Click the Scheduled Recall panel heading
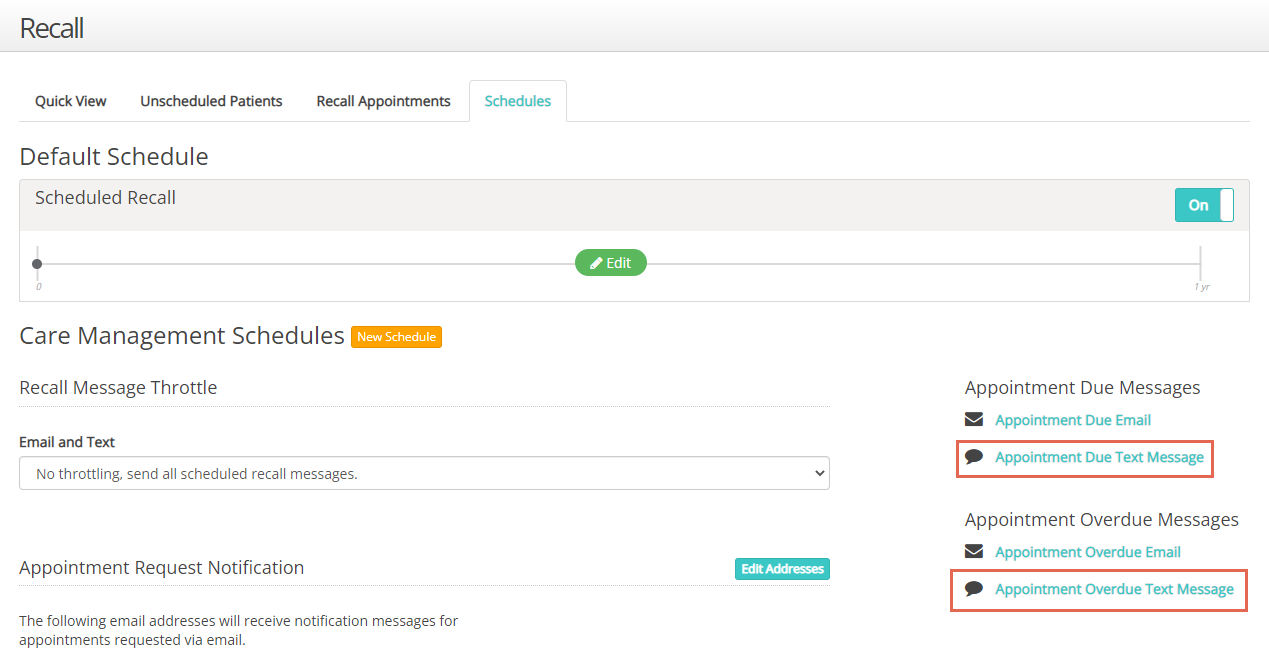 (105, 198)
